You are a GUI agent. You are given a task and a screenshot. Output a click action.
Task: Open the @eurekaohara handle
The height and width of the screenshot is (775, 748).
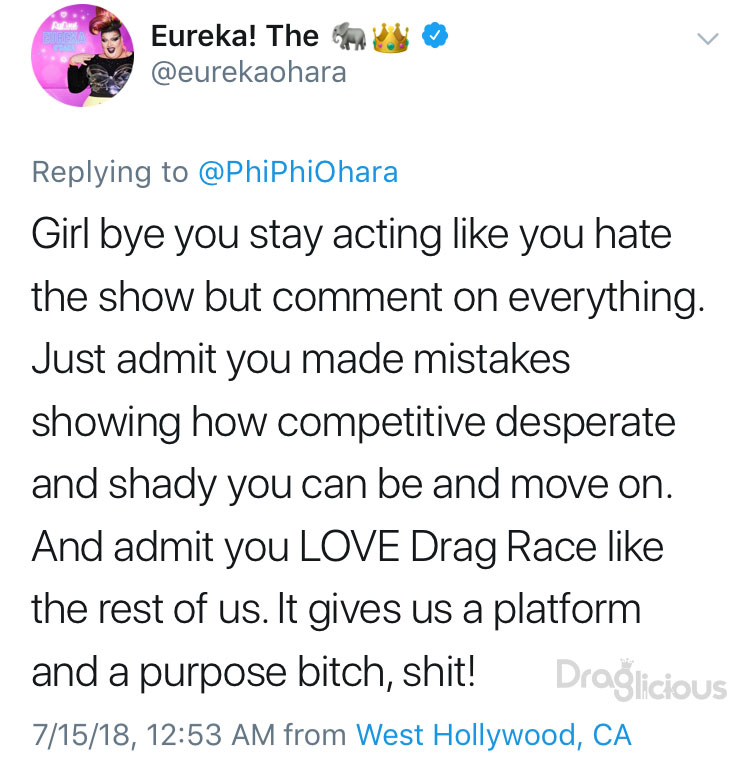(249, 73)
